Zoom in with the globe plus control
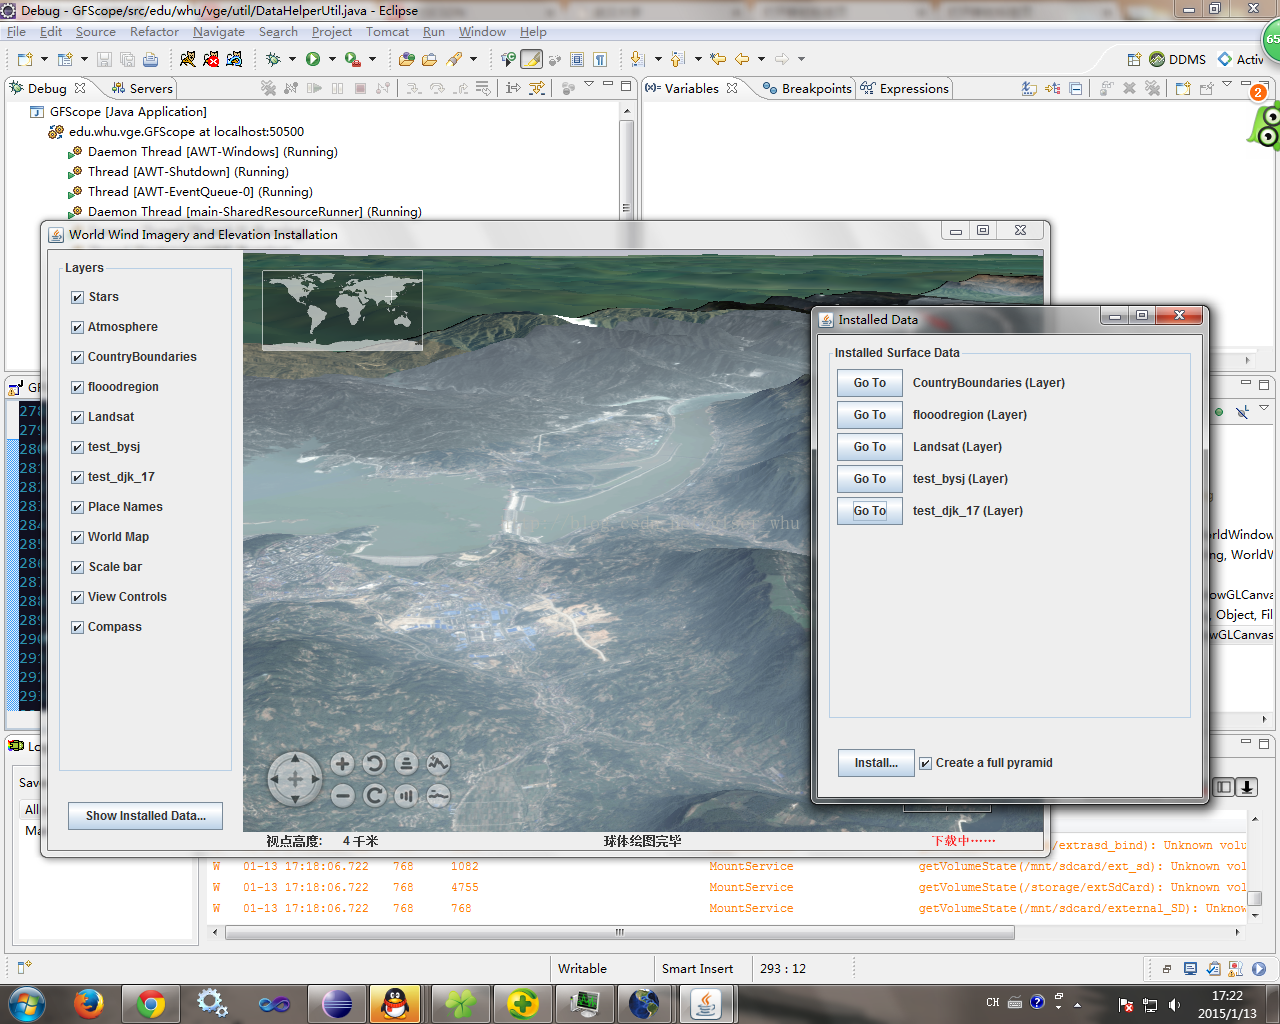Image resolution: width=1280 pixels, height=1024 pixels. 342,764
